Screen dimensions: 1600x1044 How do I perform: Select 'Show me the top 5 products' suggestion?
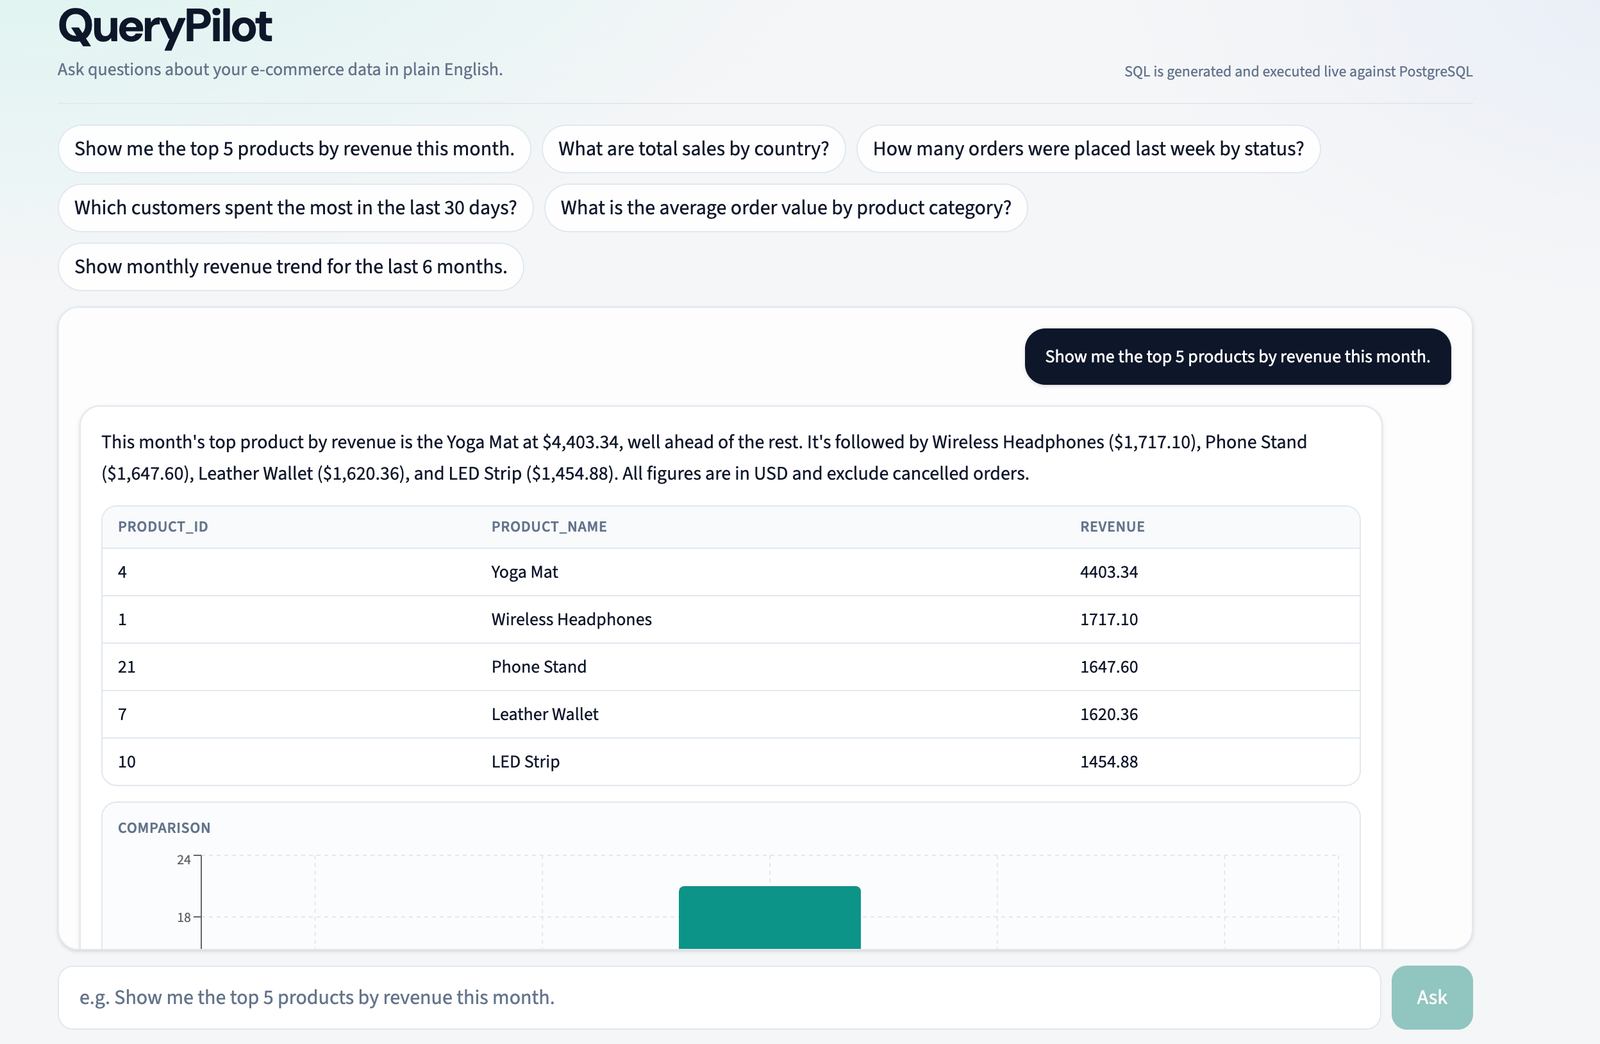coord(294,149)
